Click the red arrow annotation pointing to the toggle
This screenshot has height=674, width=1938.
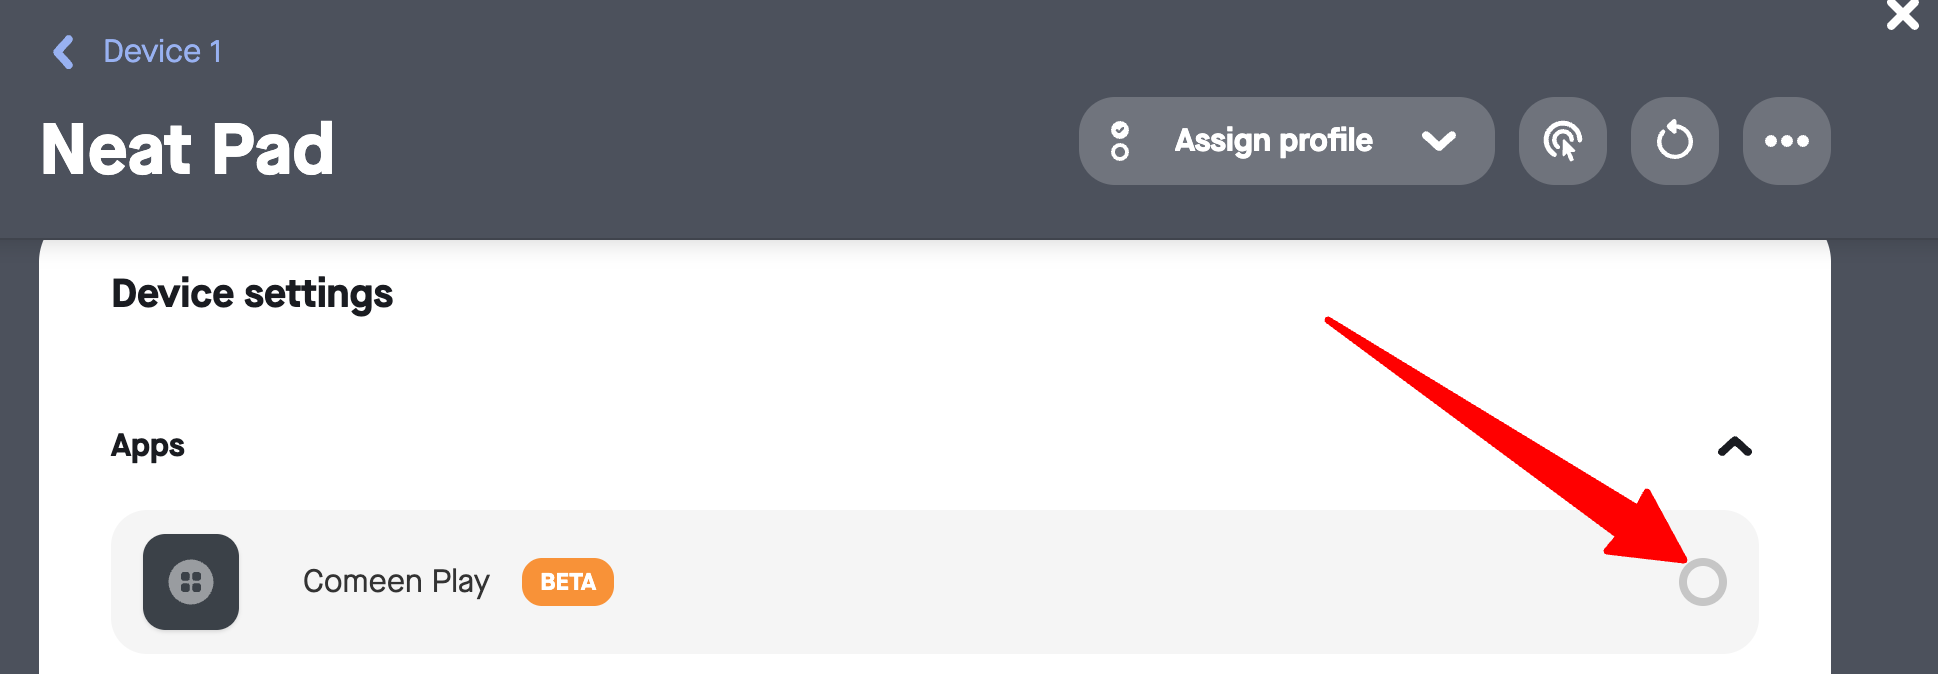(1510, 440)
